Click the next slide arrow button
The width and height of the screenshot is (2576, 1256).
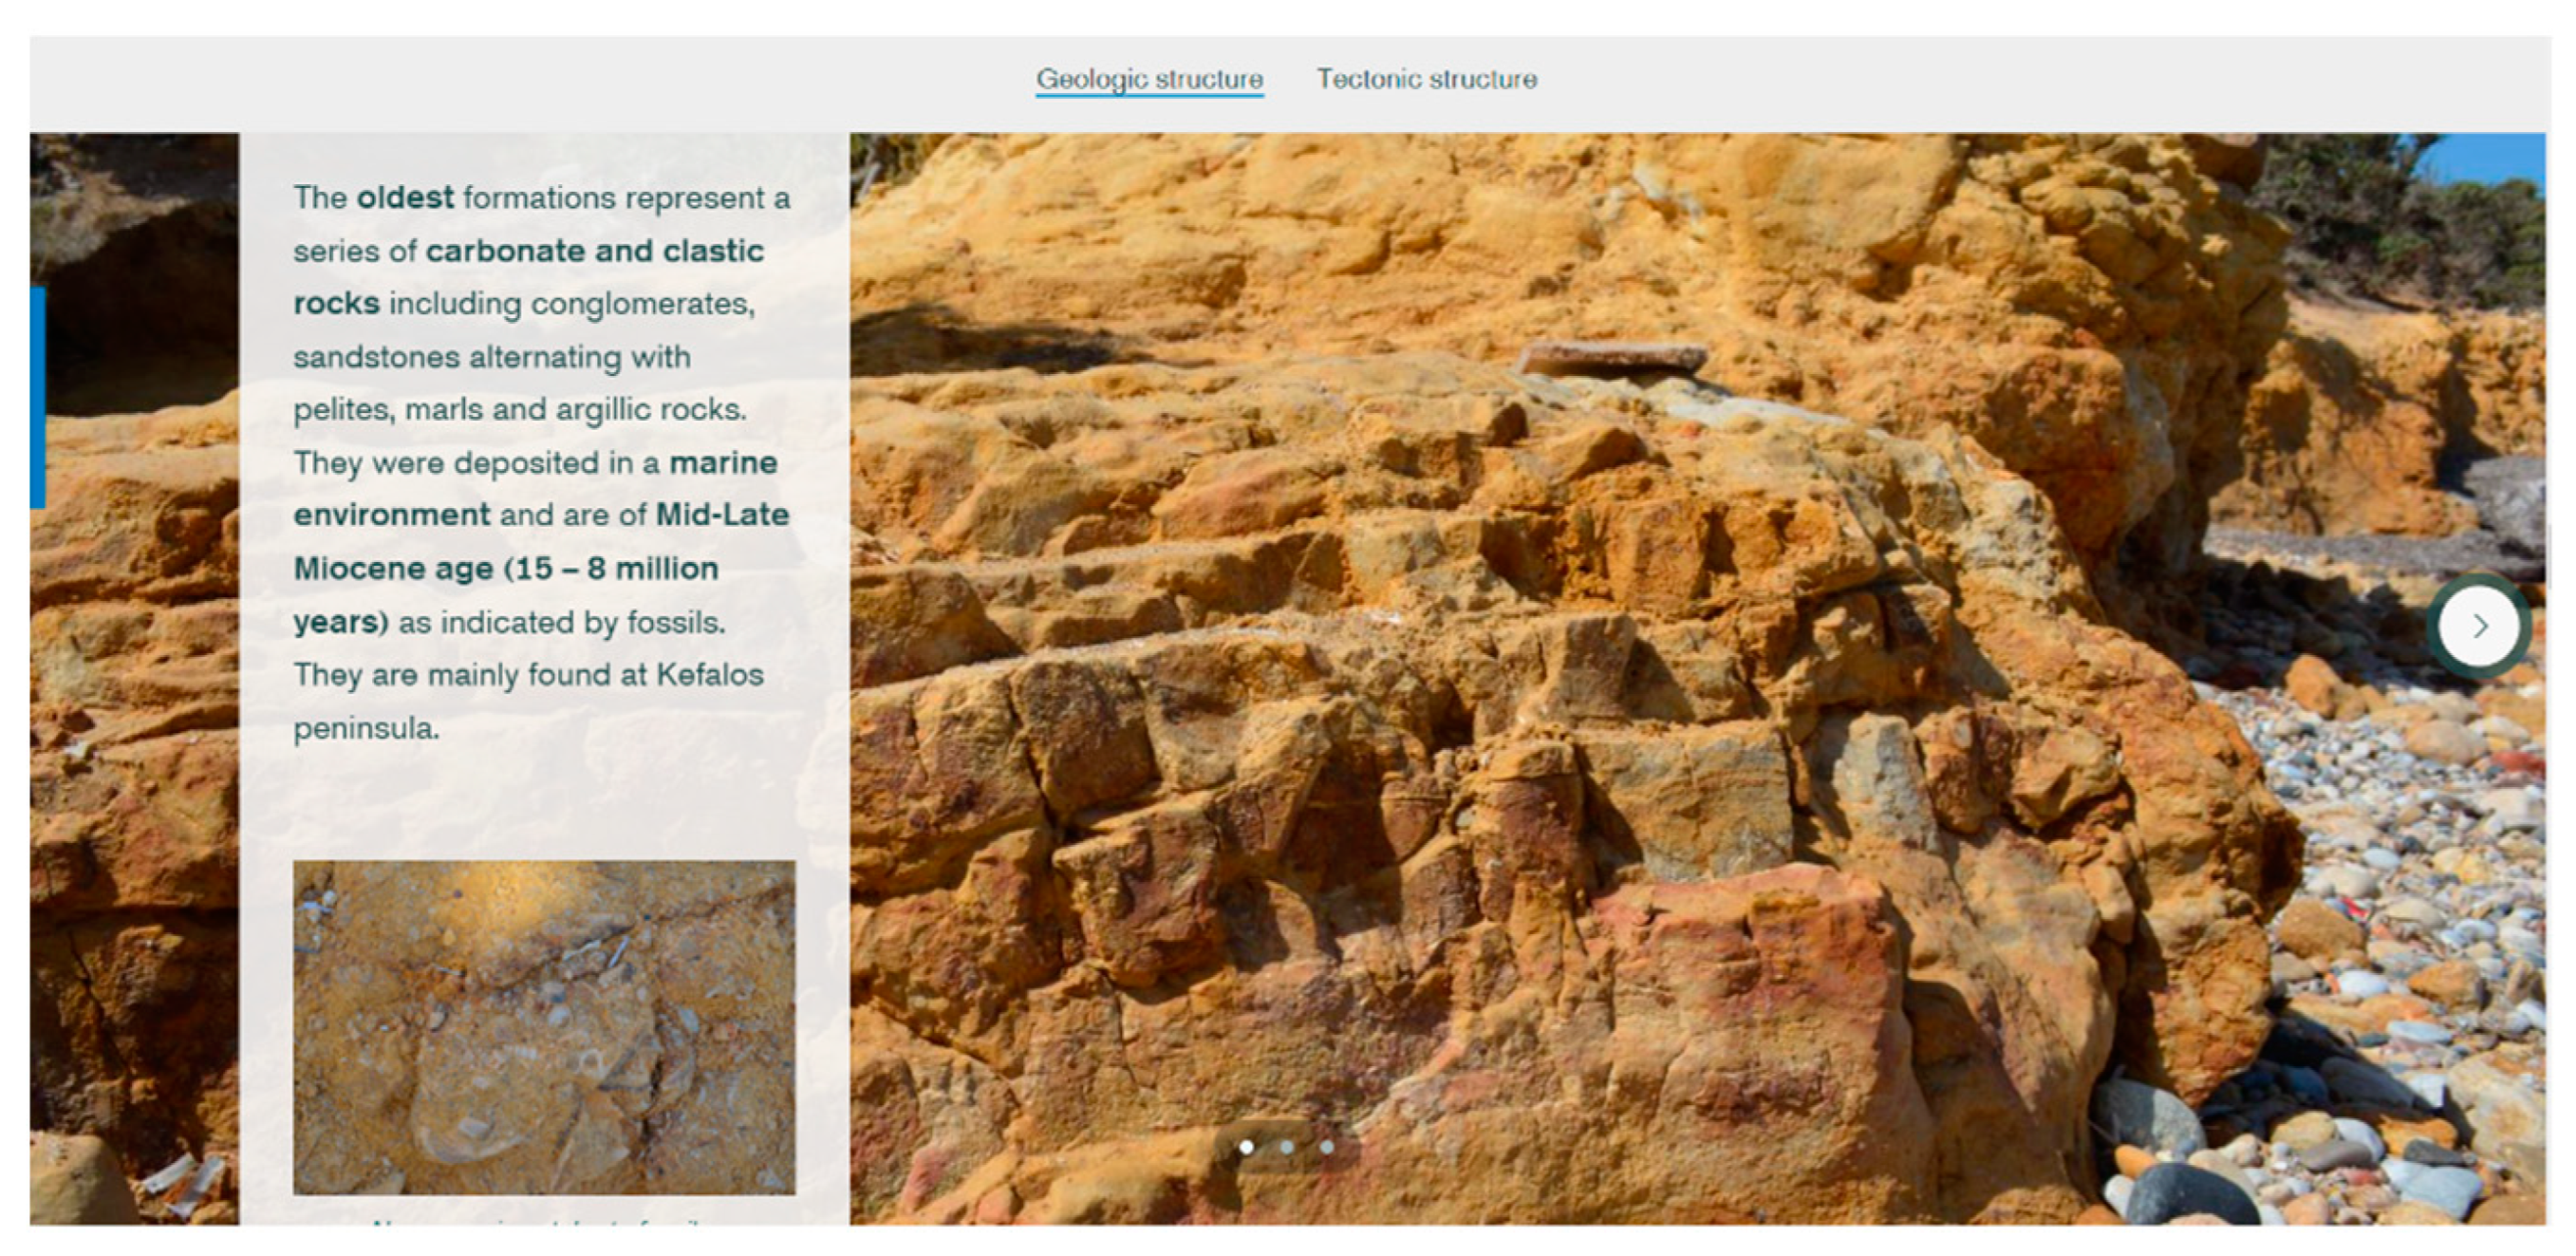tap(2478, 627)
